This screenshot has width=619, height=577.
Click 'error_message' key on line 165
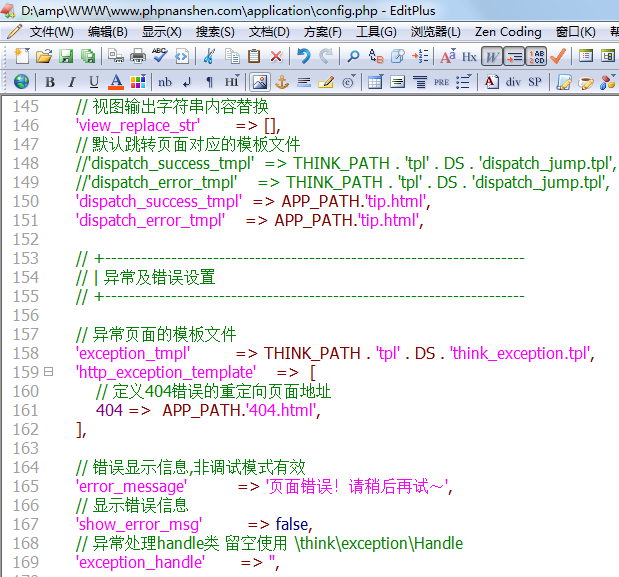[x=131, y=487]
